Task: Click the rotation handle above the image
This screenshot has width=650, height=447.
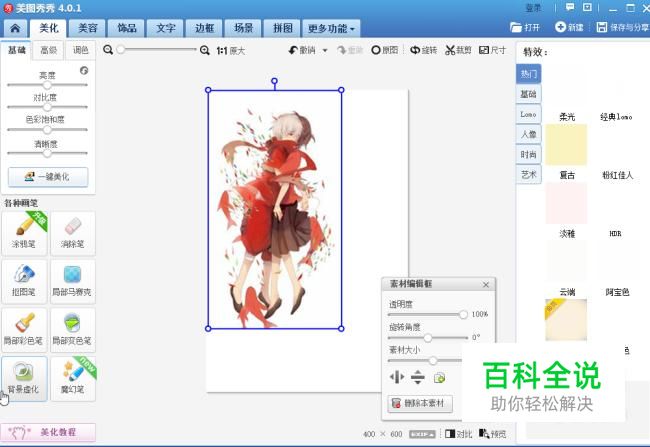Action: 274,81
